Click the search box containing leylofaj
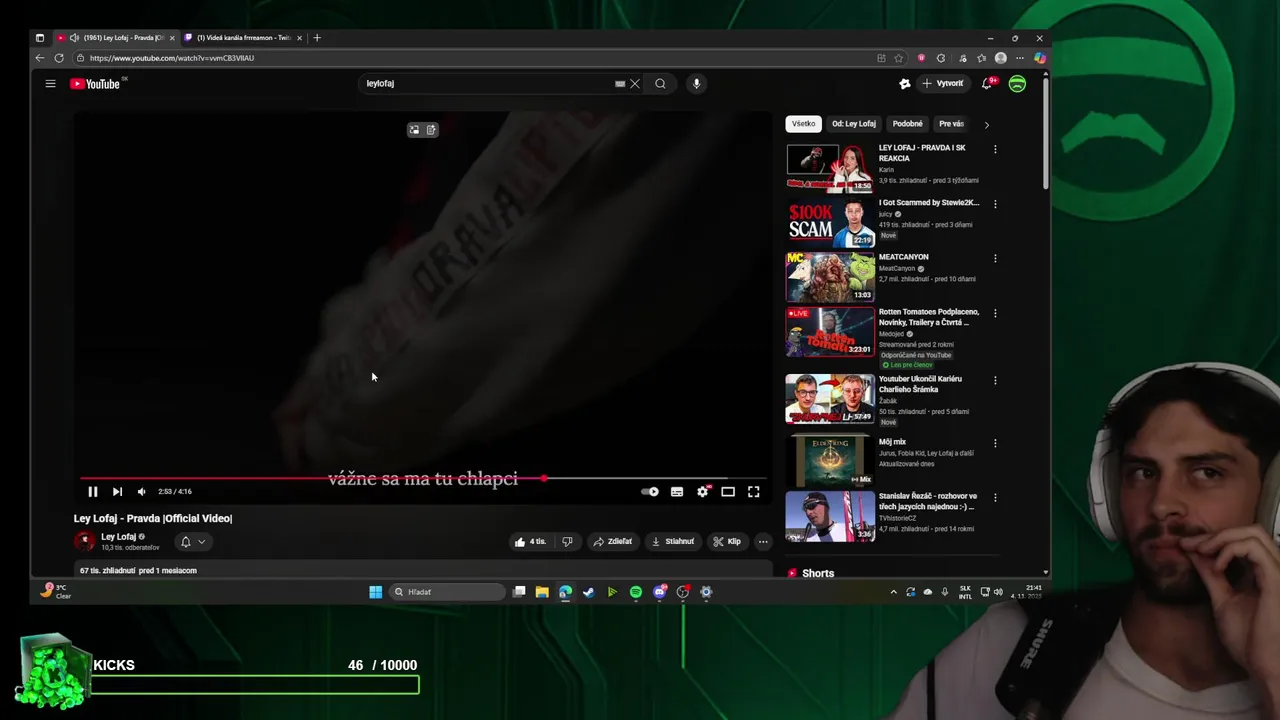Viewport: 1280px width, 720px height. pyautogui.click(x=488, y=84)
